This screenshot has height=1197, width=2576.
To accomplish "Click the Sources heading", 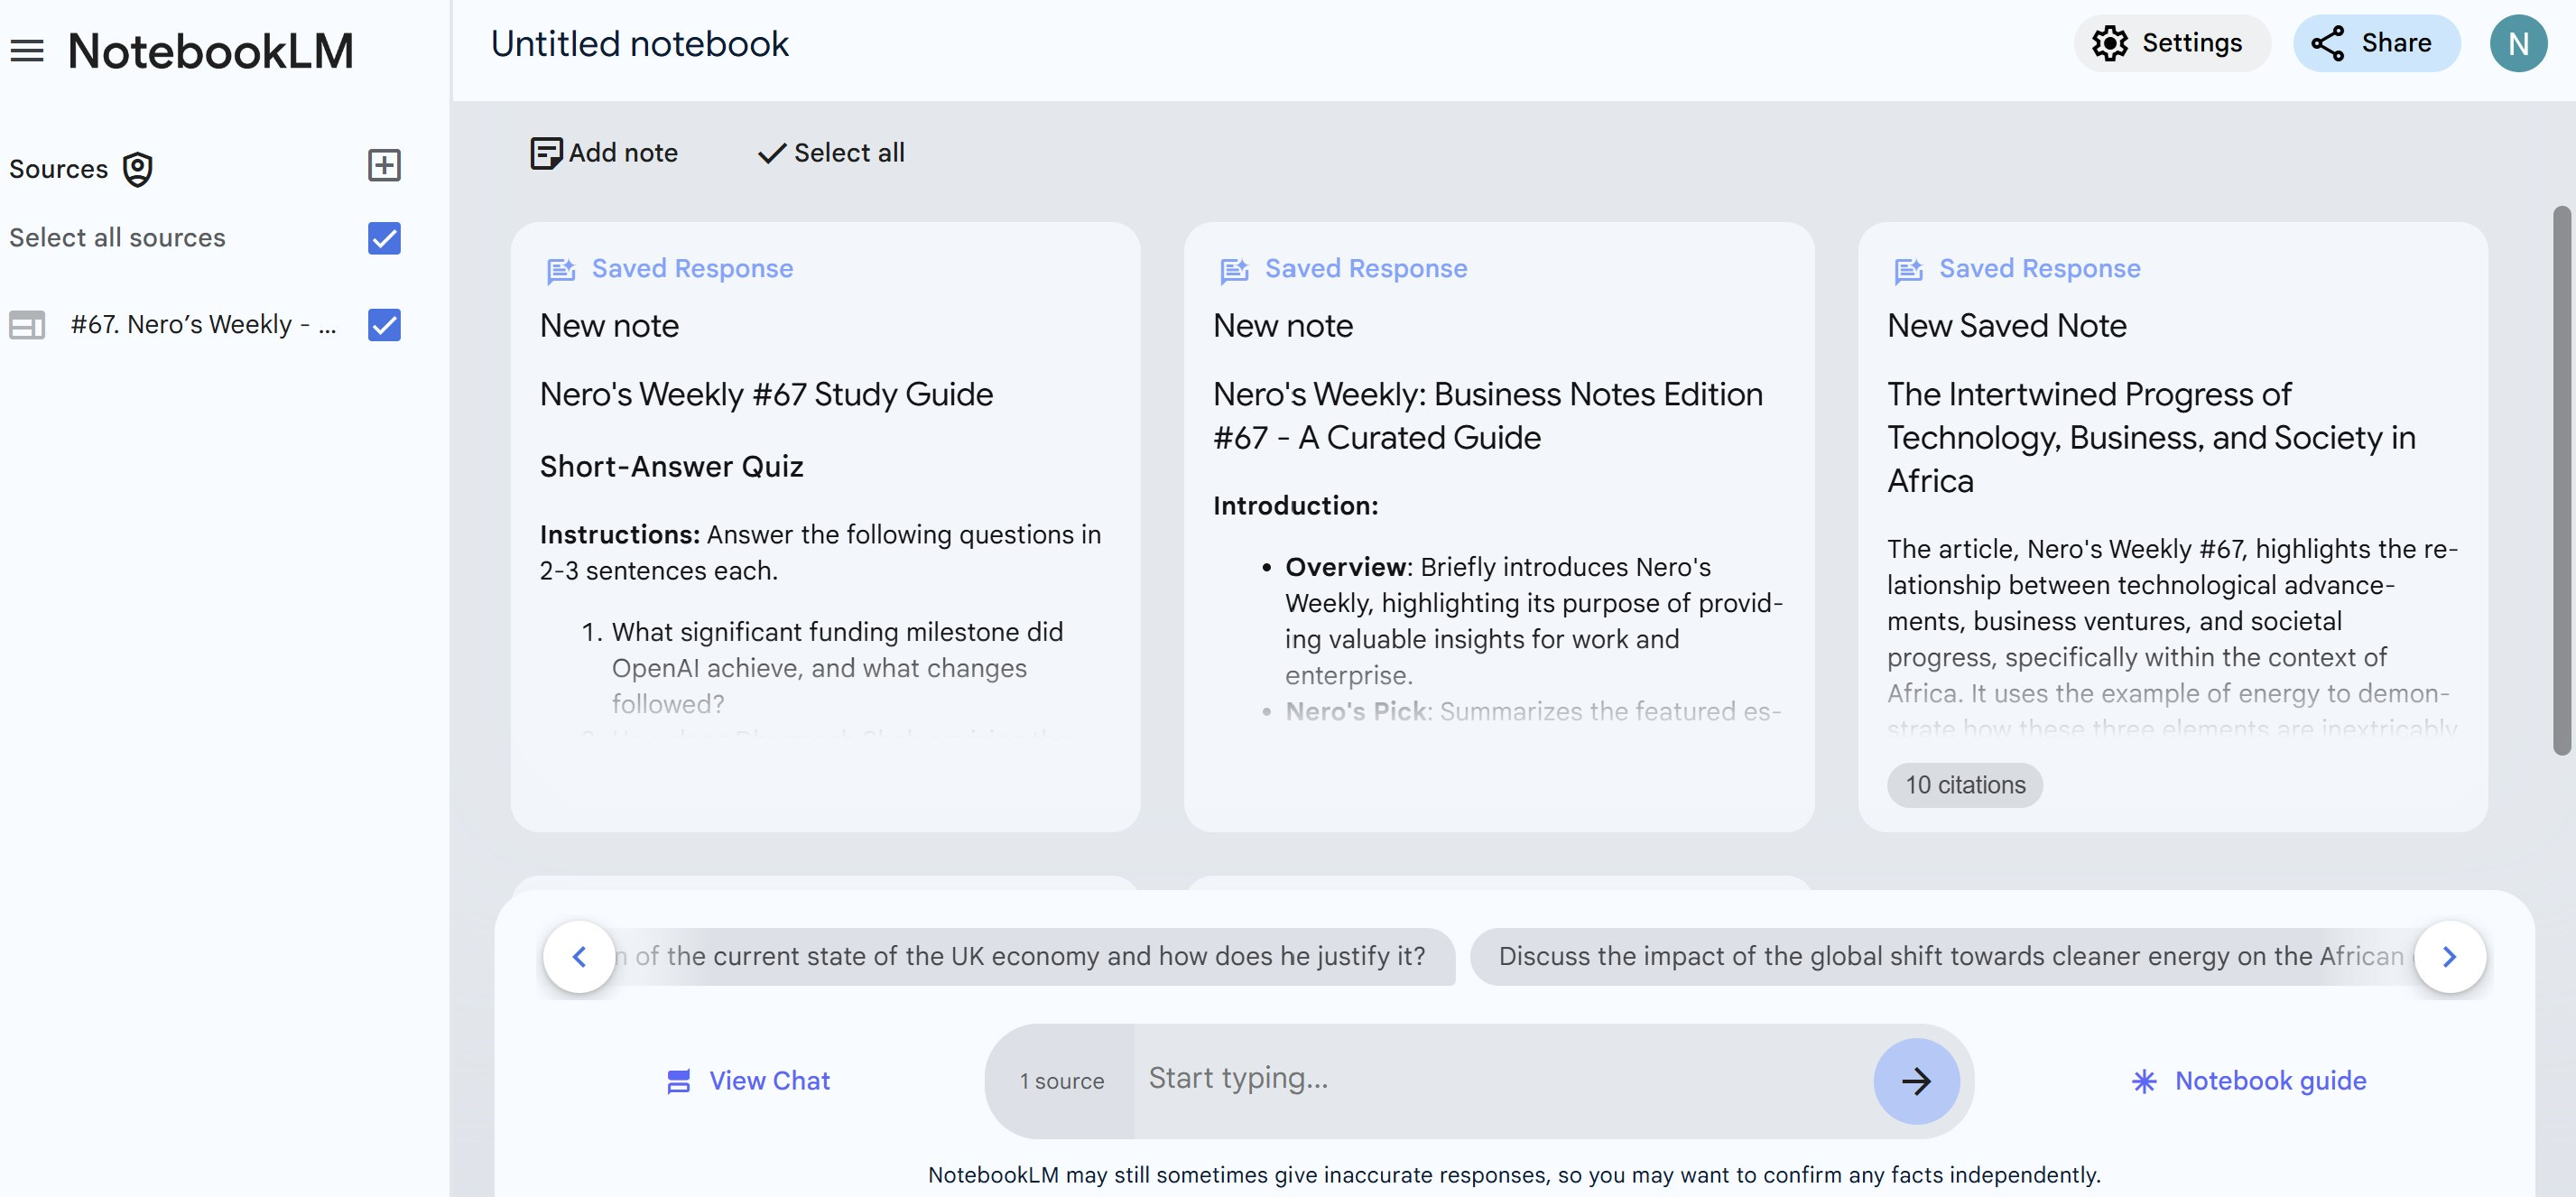I will click(x=59, y=169).
